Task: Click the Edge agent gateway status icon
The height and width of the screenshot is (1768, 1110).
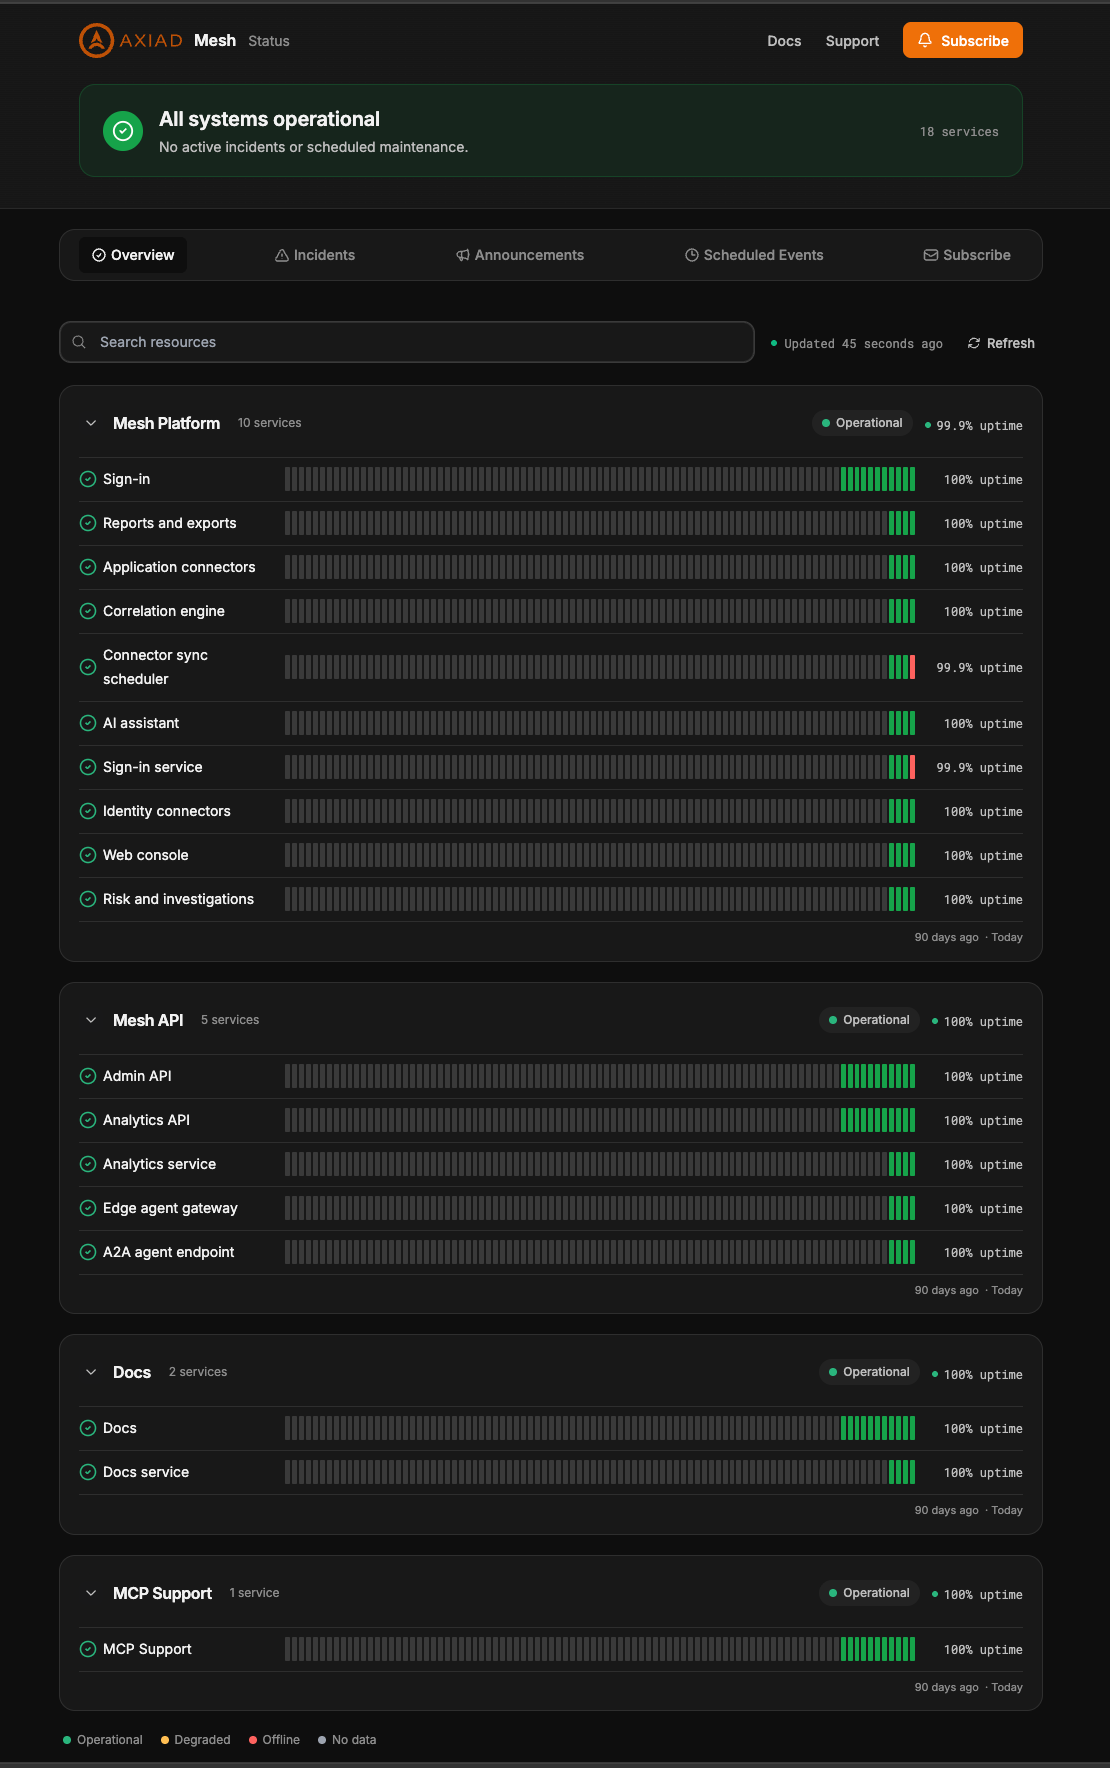Action: [88, 1208]
